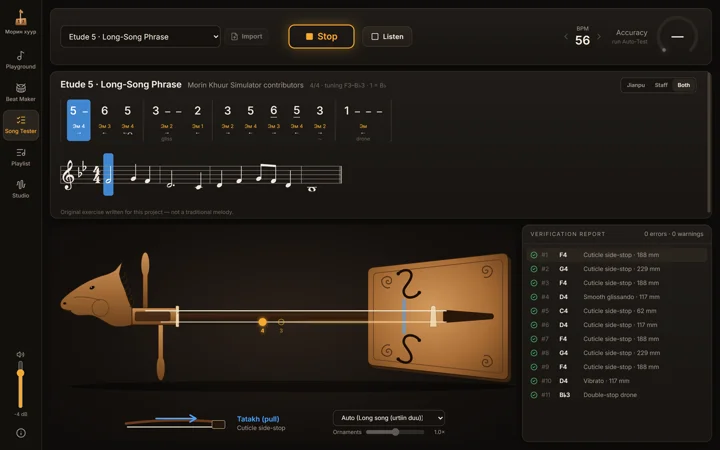Click the Морин хуур app logo
The width and height of the screenshot is (720, 450).
[x=21, y=22]
